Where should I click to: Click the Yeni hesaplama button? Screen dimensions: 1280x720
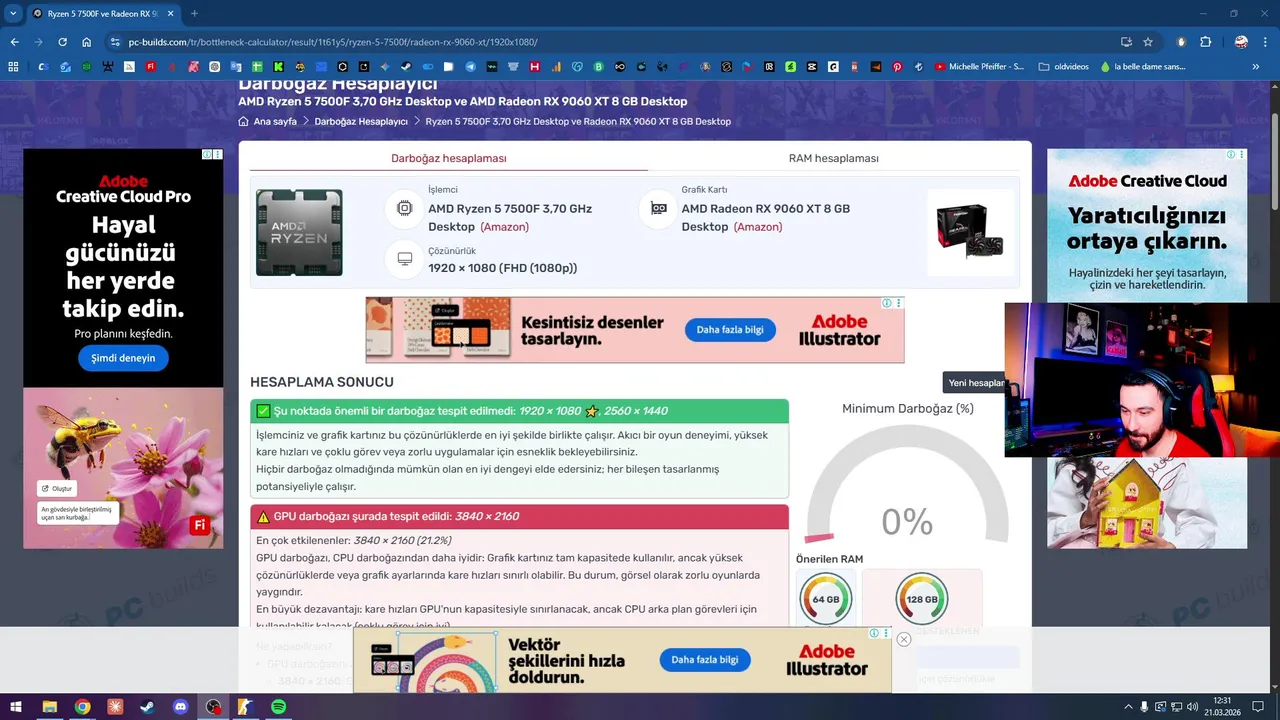pos(975,383)
